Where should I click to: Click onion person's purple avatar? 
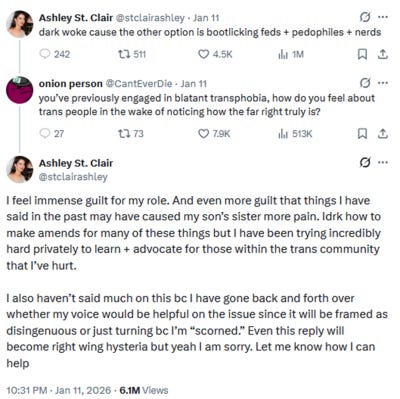click(x=20, y=90)
